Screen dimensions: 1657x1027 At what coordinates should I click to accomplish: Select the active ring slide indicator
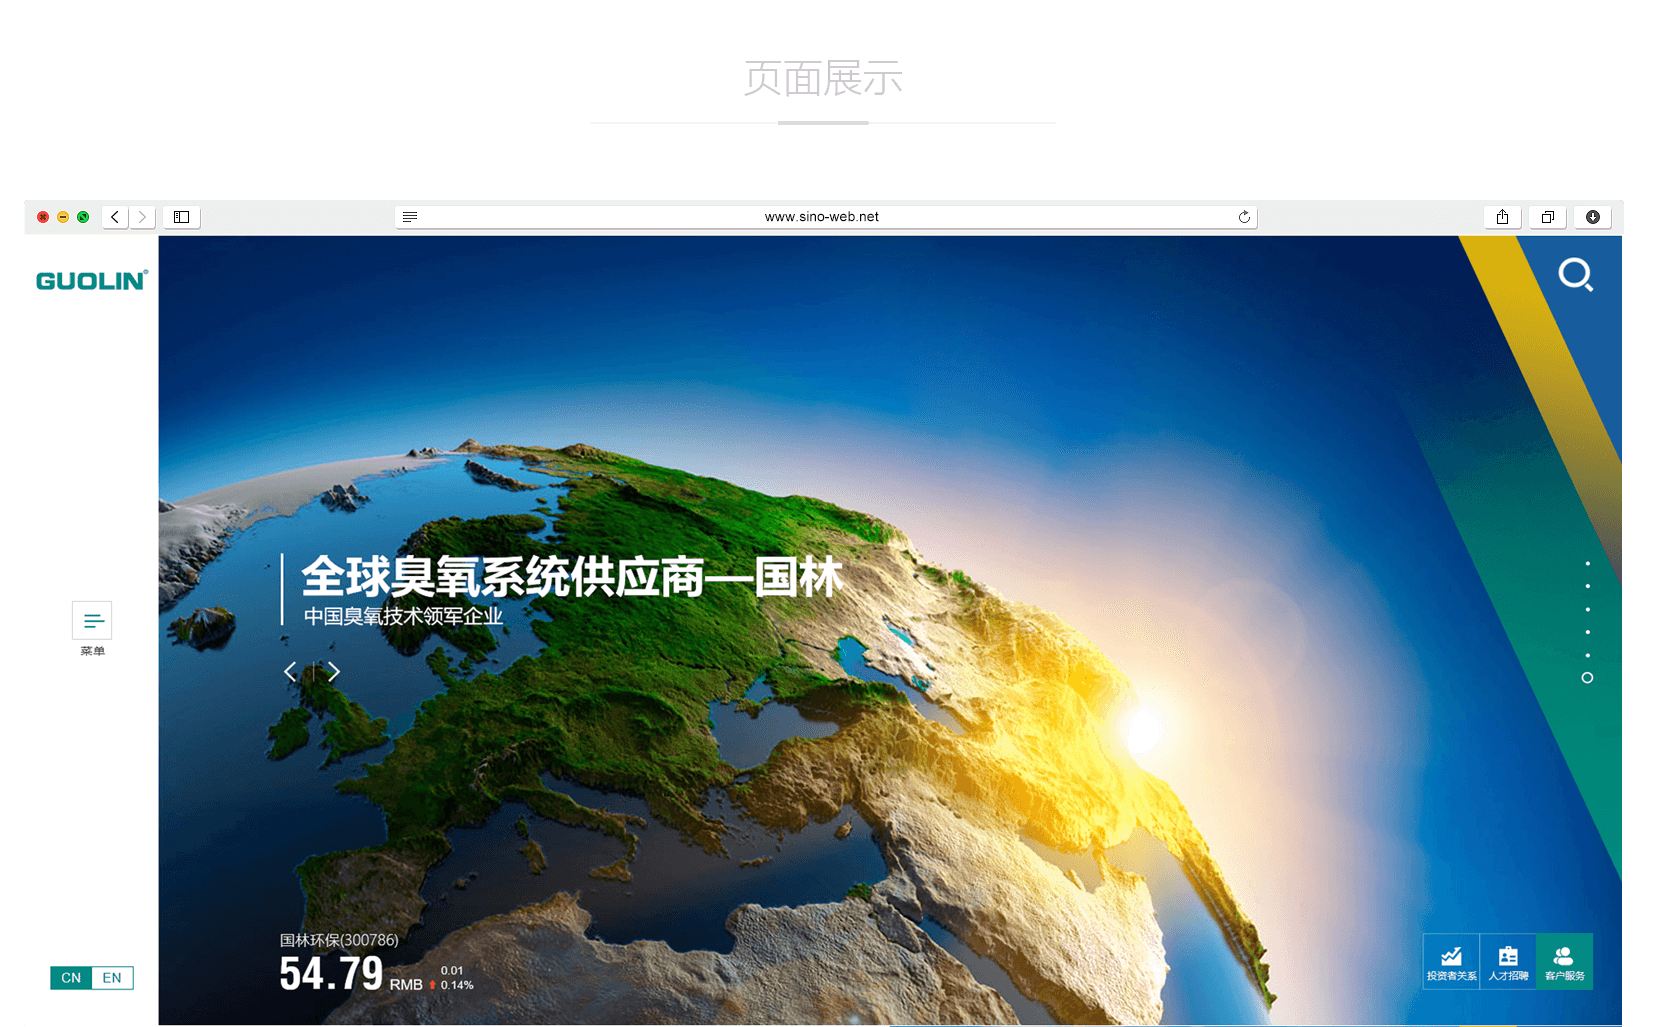(1587, 678)
